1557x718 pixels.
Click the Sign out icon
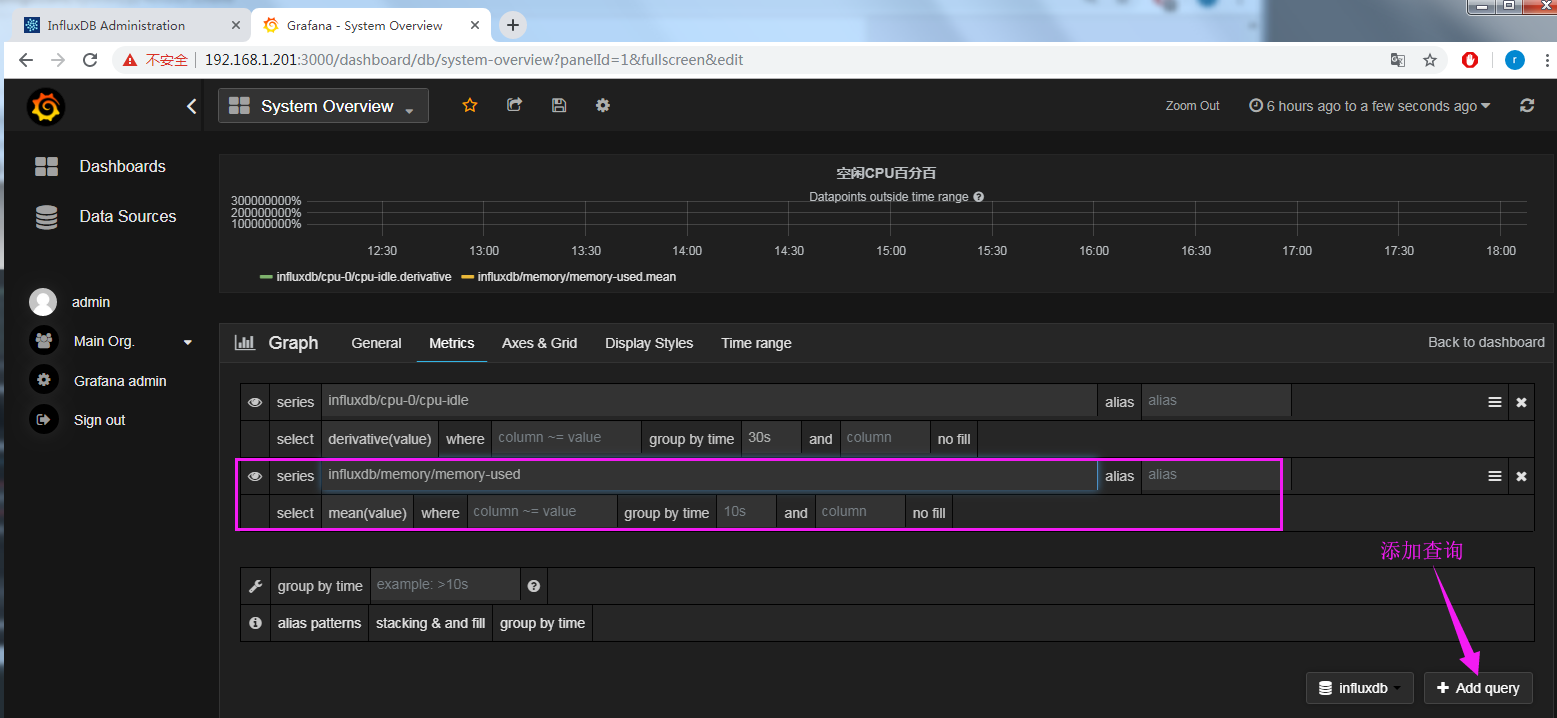[x=43, y=420]
